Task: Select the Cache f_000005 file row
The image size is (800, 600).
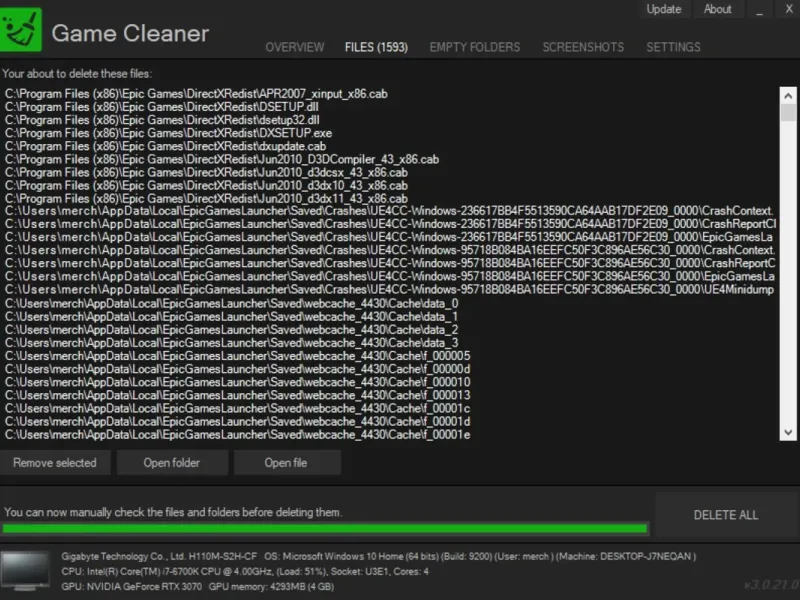Action: click(x=391, y=356)
